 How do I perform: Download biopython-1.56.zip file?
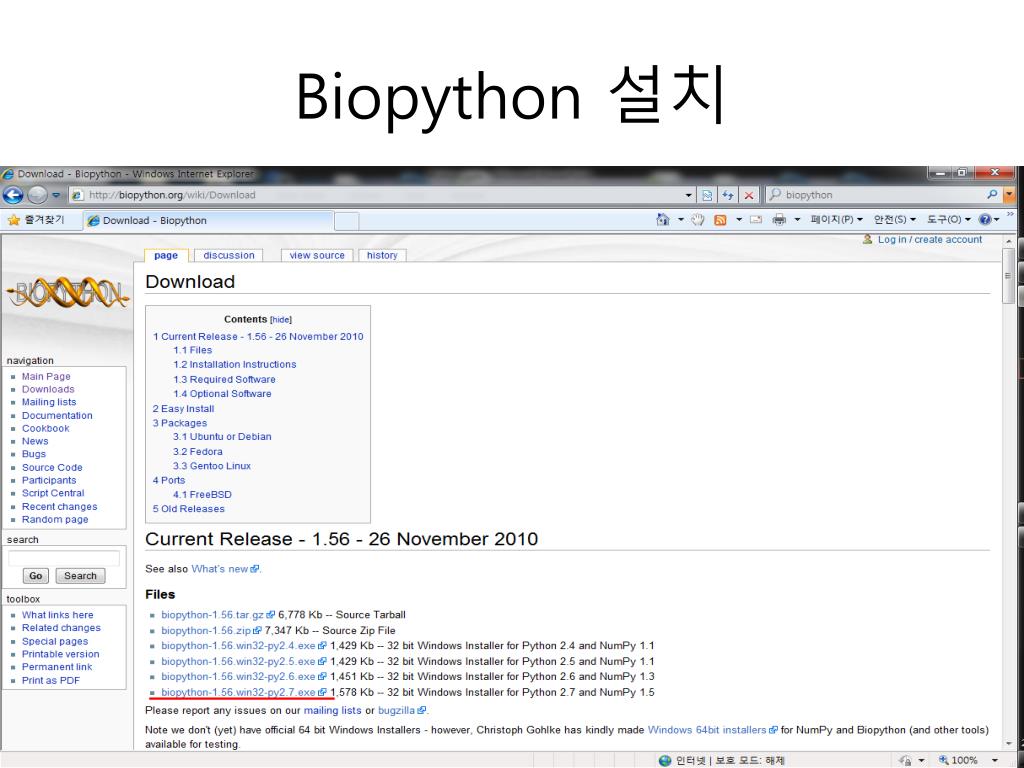211,630
